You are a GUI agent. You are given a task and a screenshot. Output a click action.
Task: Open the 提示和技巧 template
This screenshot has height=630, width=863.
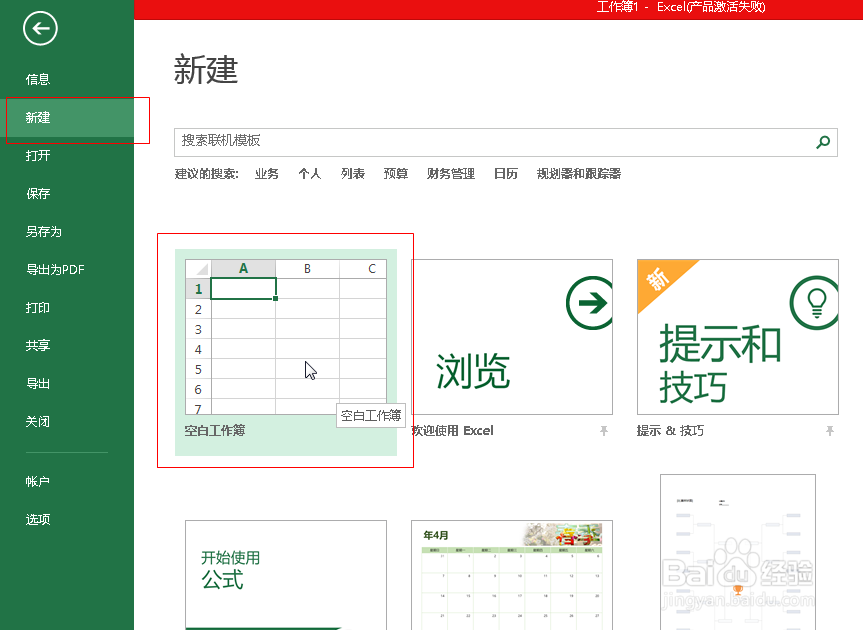(738, 337)
